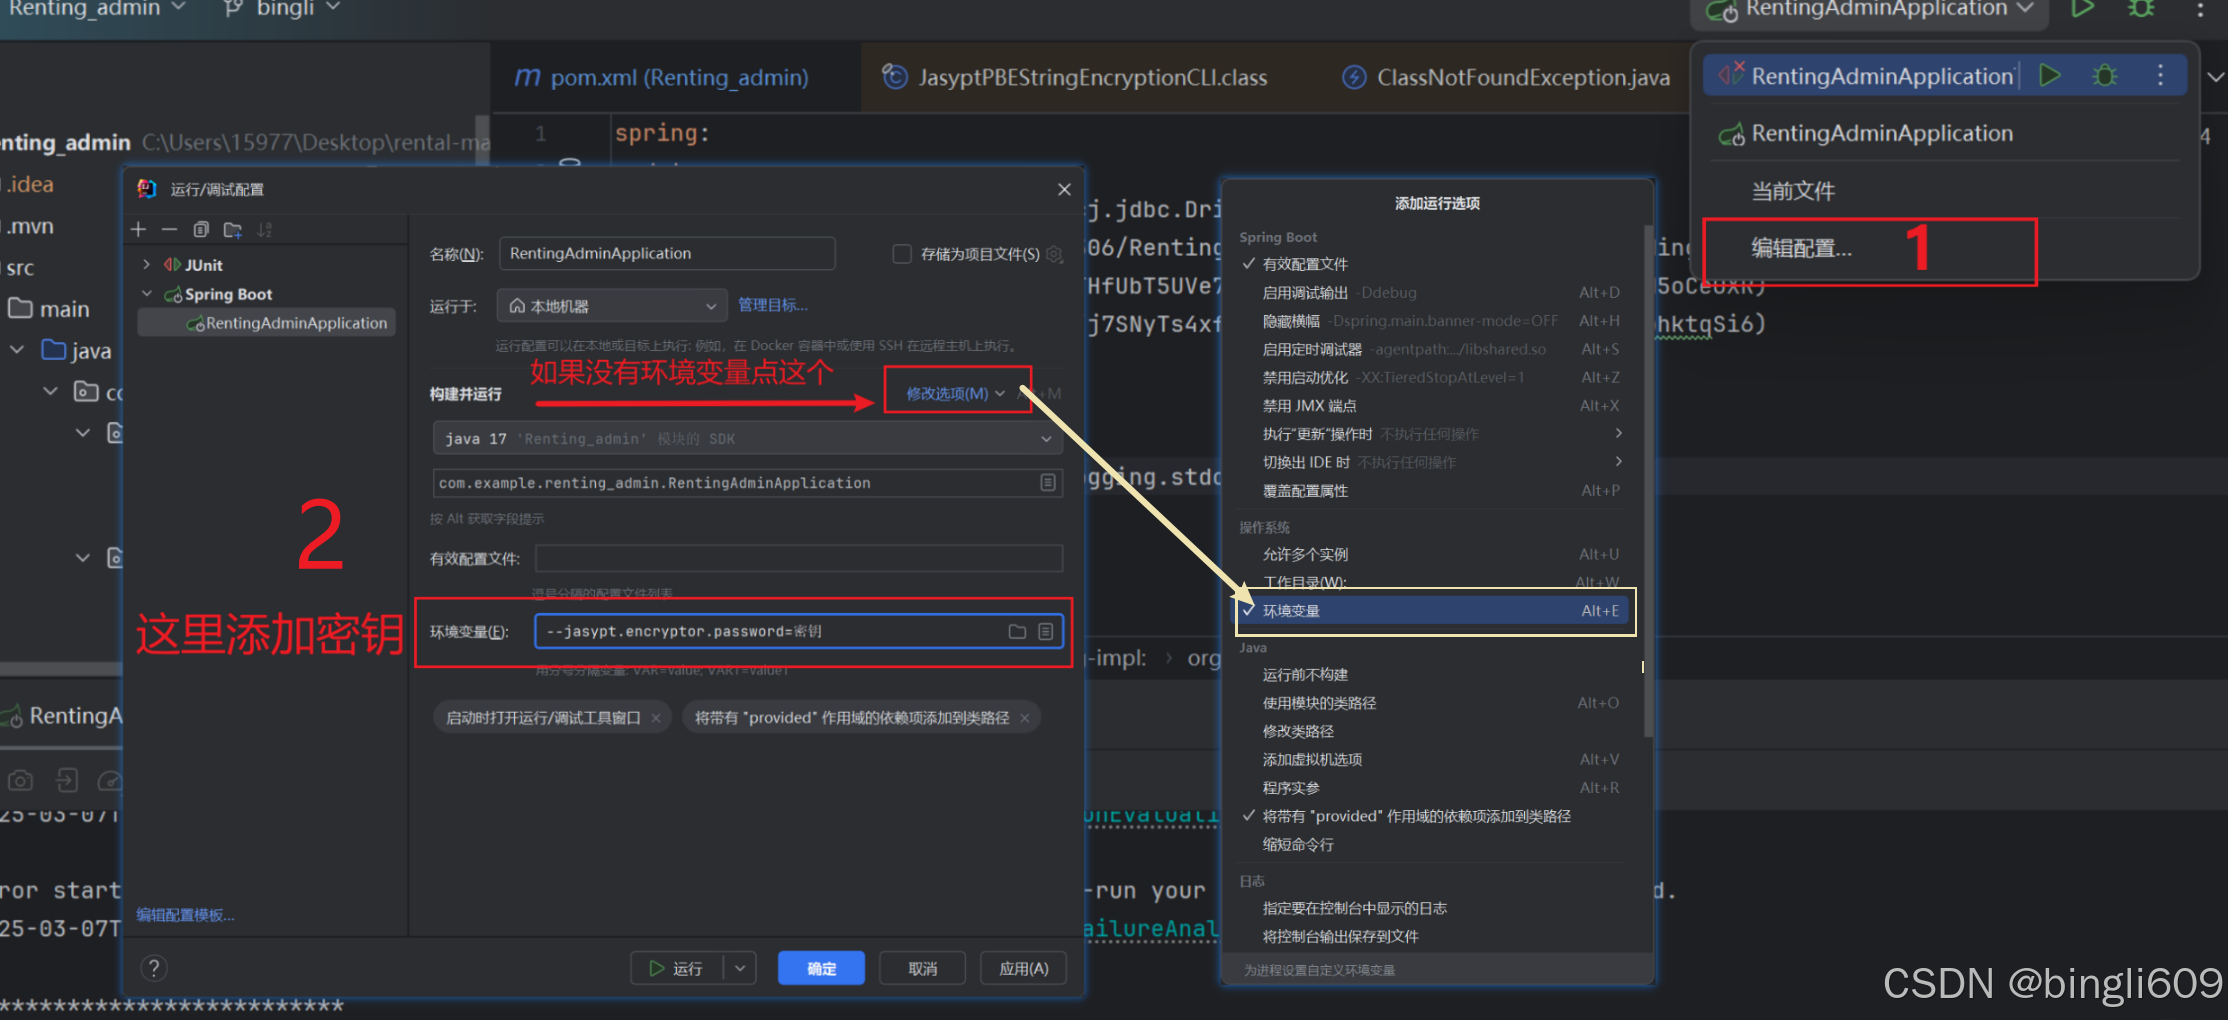Click the 确定 confirmation button
The height and width of the screenshot is (1020, 2228).
click(x=820, y=967)
